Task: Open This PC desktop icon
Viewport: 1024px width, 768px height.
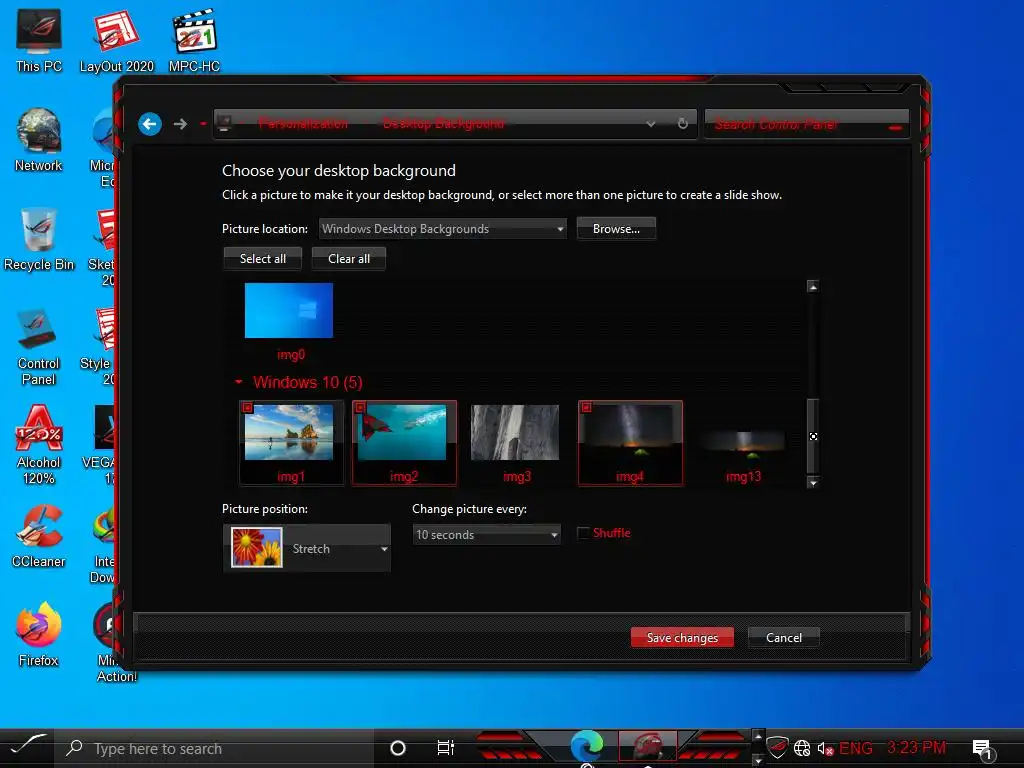Action: [x=39, y=41]
